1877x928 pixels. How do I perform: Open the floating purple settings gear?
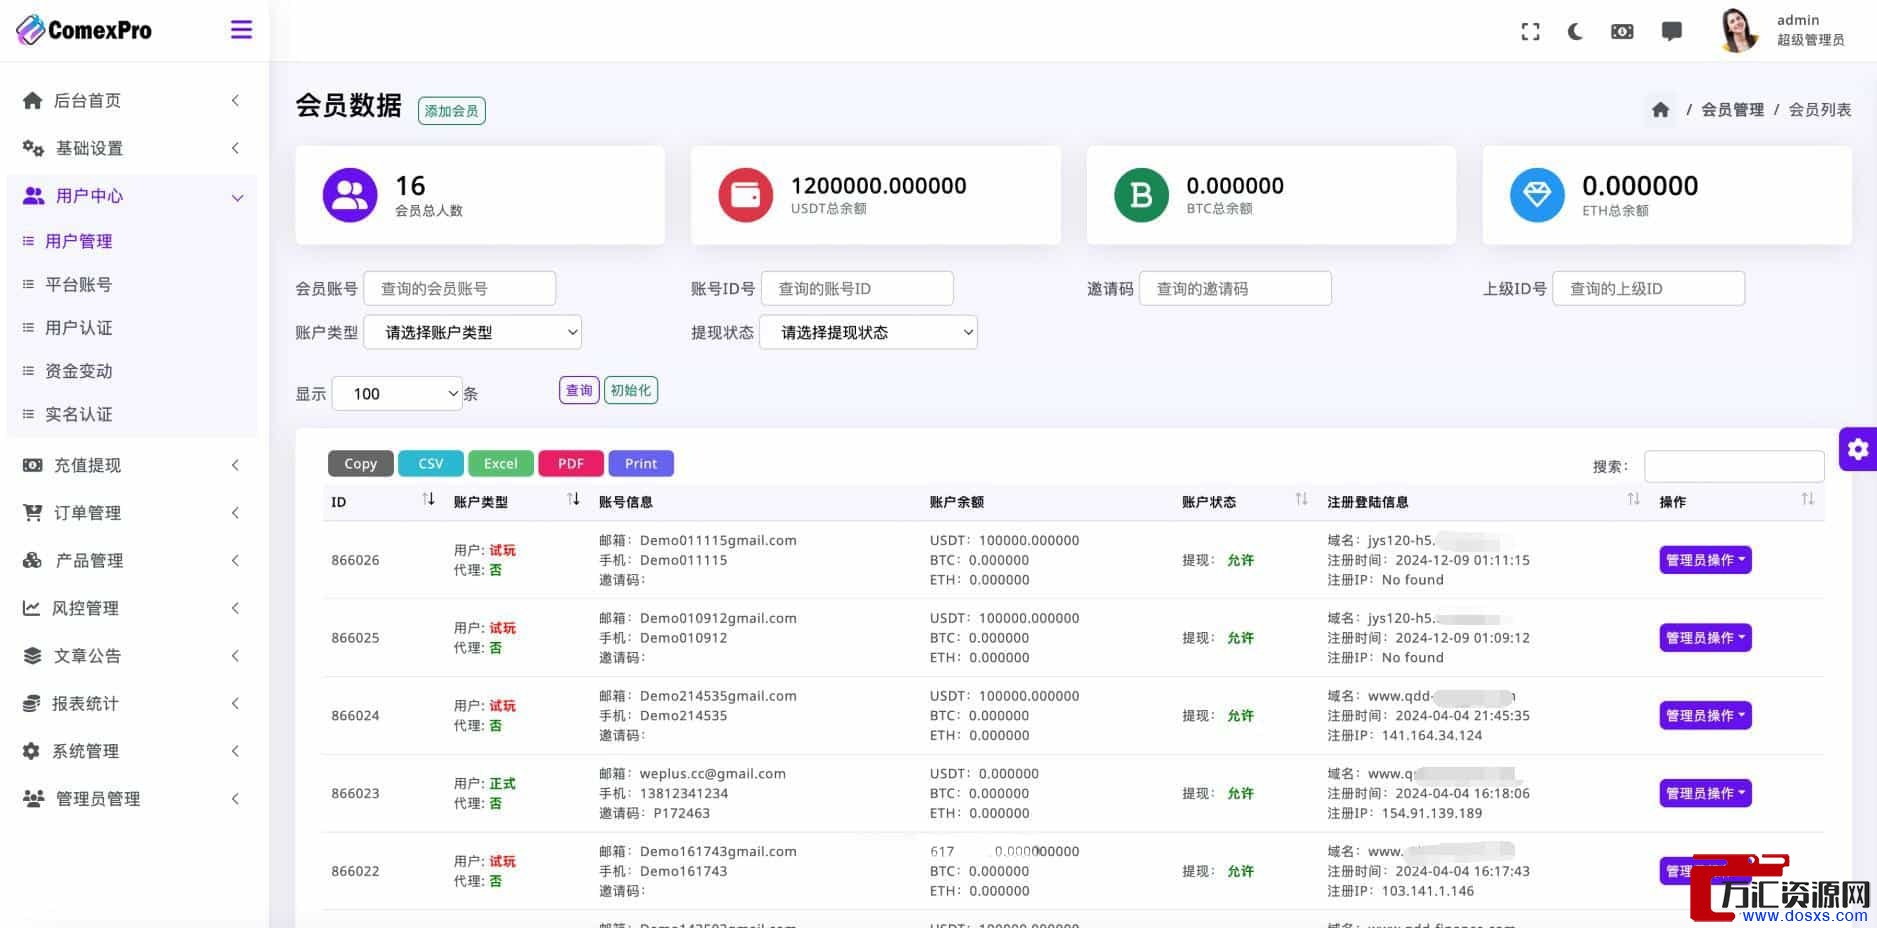coord(1858,449)
